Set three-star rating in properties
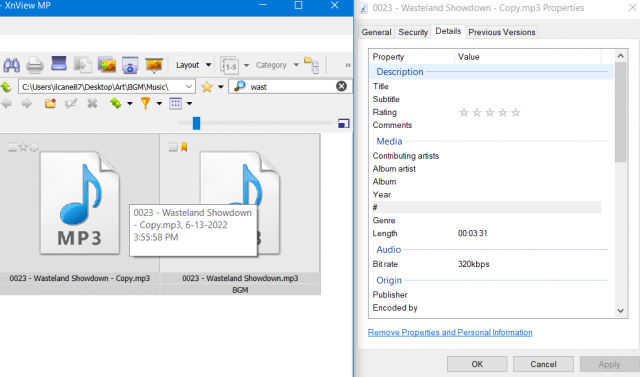 tap(489, 112)
